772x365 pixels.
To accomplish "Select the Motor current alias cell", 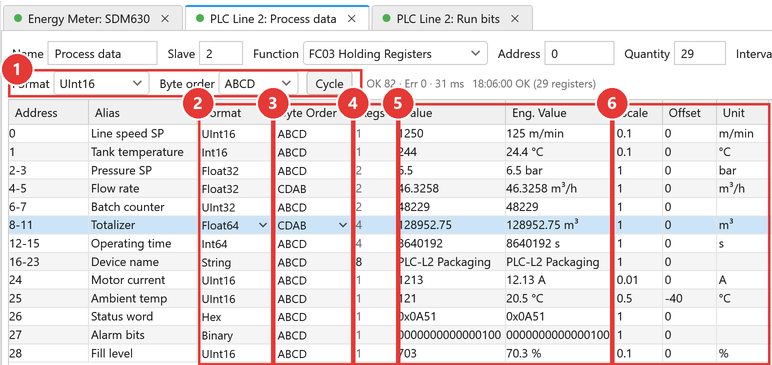I will 143,280.
